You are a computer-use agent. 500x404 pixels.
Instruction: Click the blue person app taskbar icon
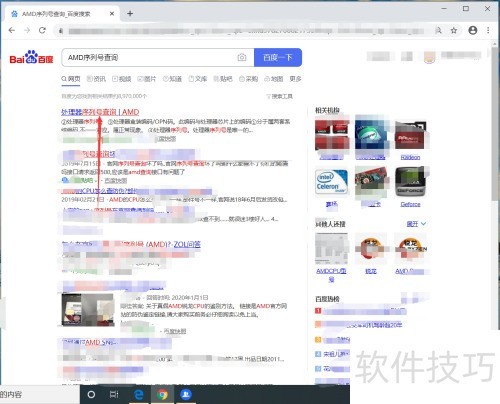pyautogui.click(x=186, y=395)
